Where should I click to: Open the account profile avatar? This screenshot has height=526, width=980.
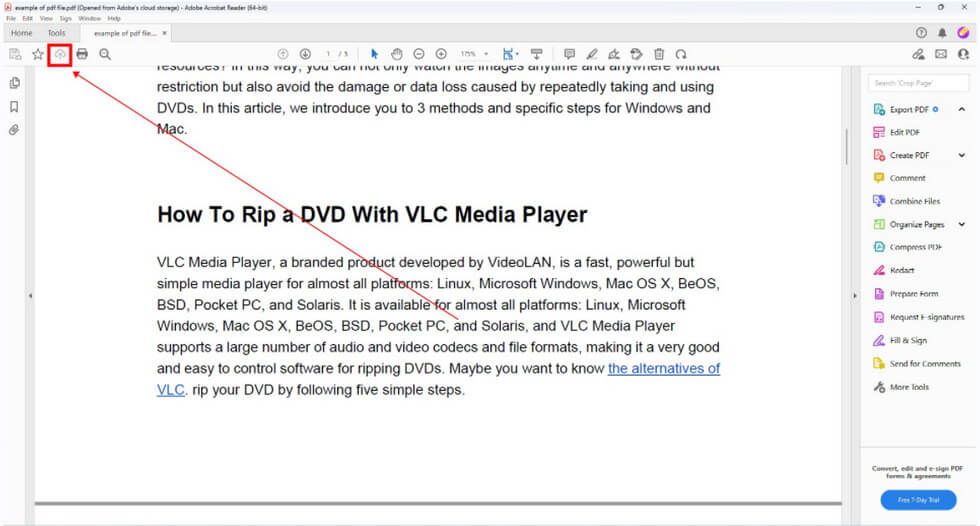tap(963, 32)
